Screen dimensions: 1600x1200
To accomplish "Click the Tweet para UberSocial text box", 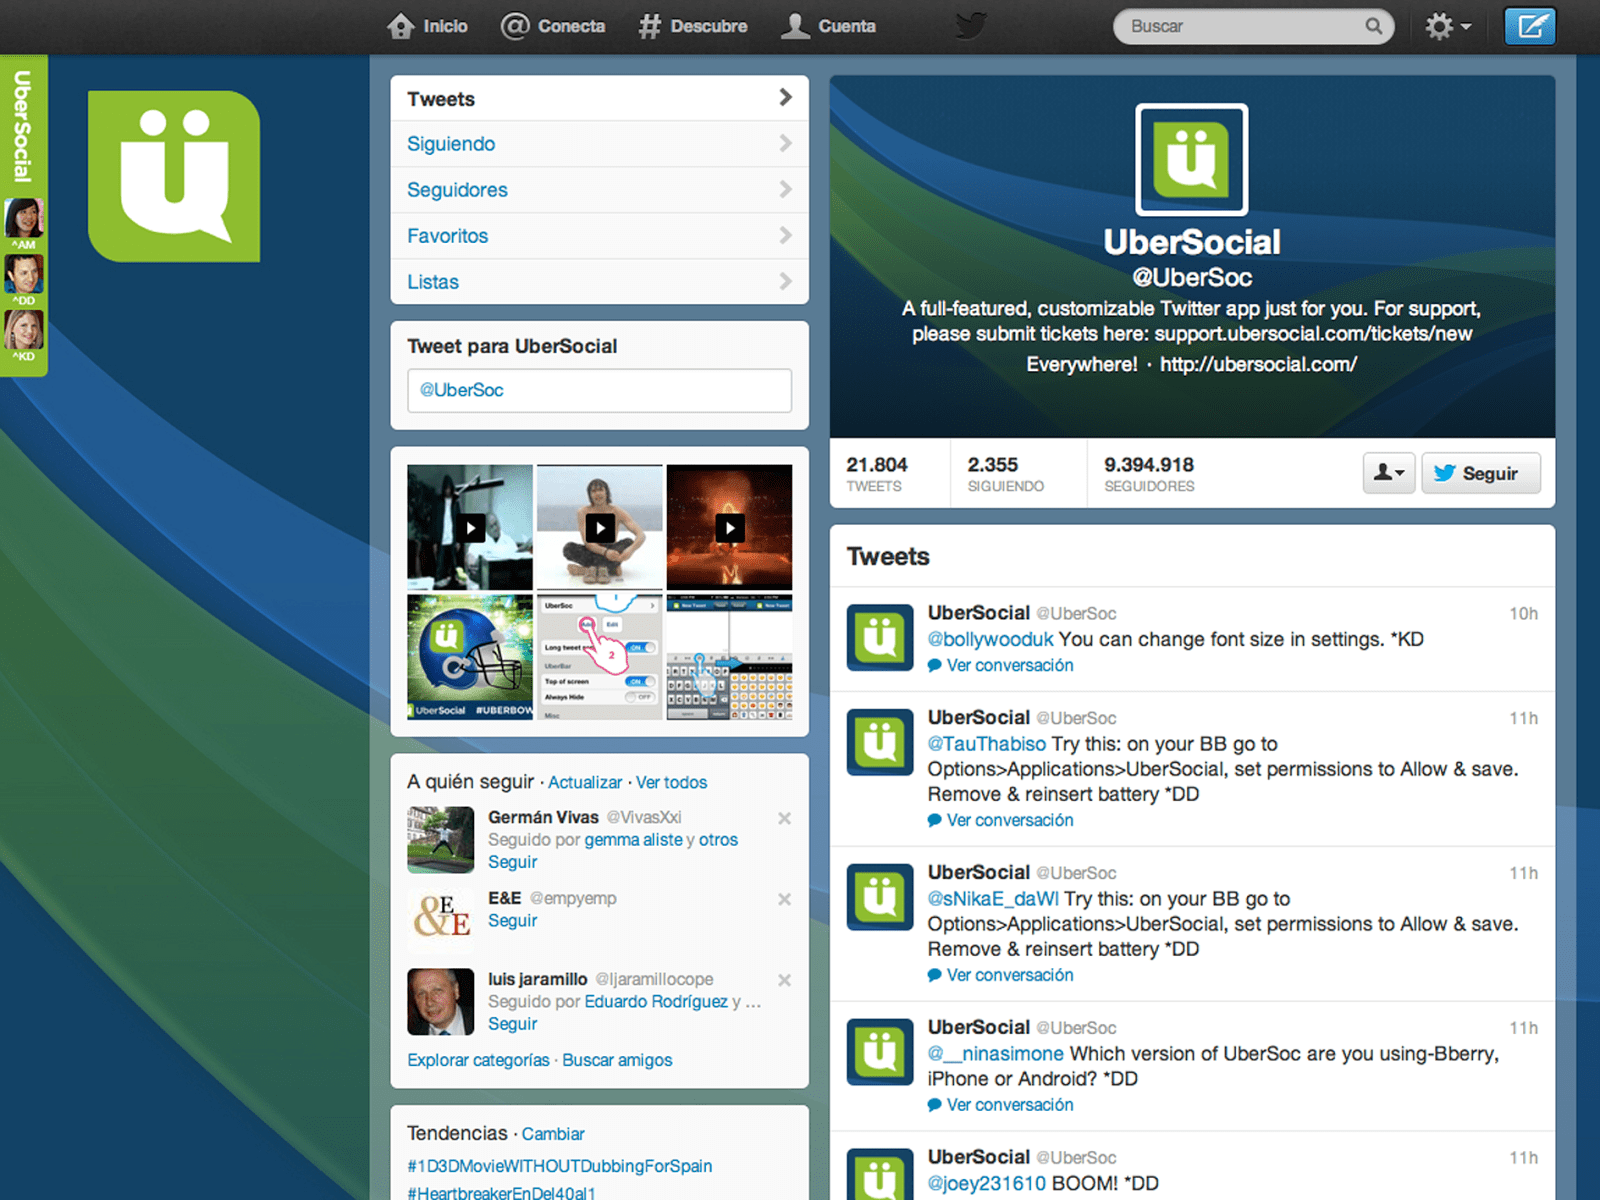I will (x=599, y=390).
